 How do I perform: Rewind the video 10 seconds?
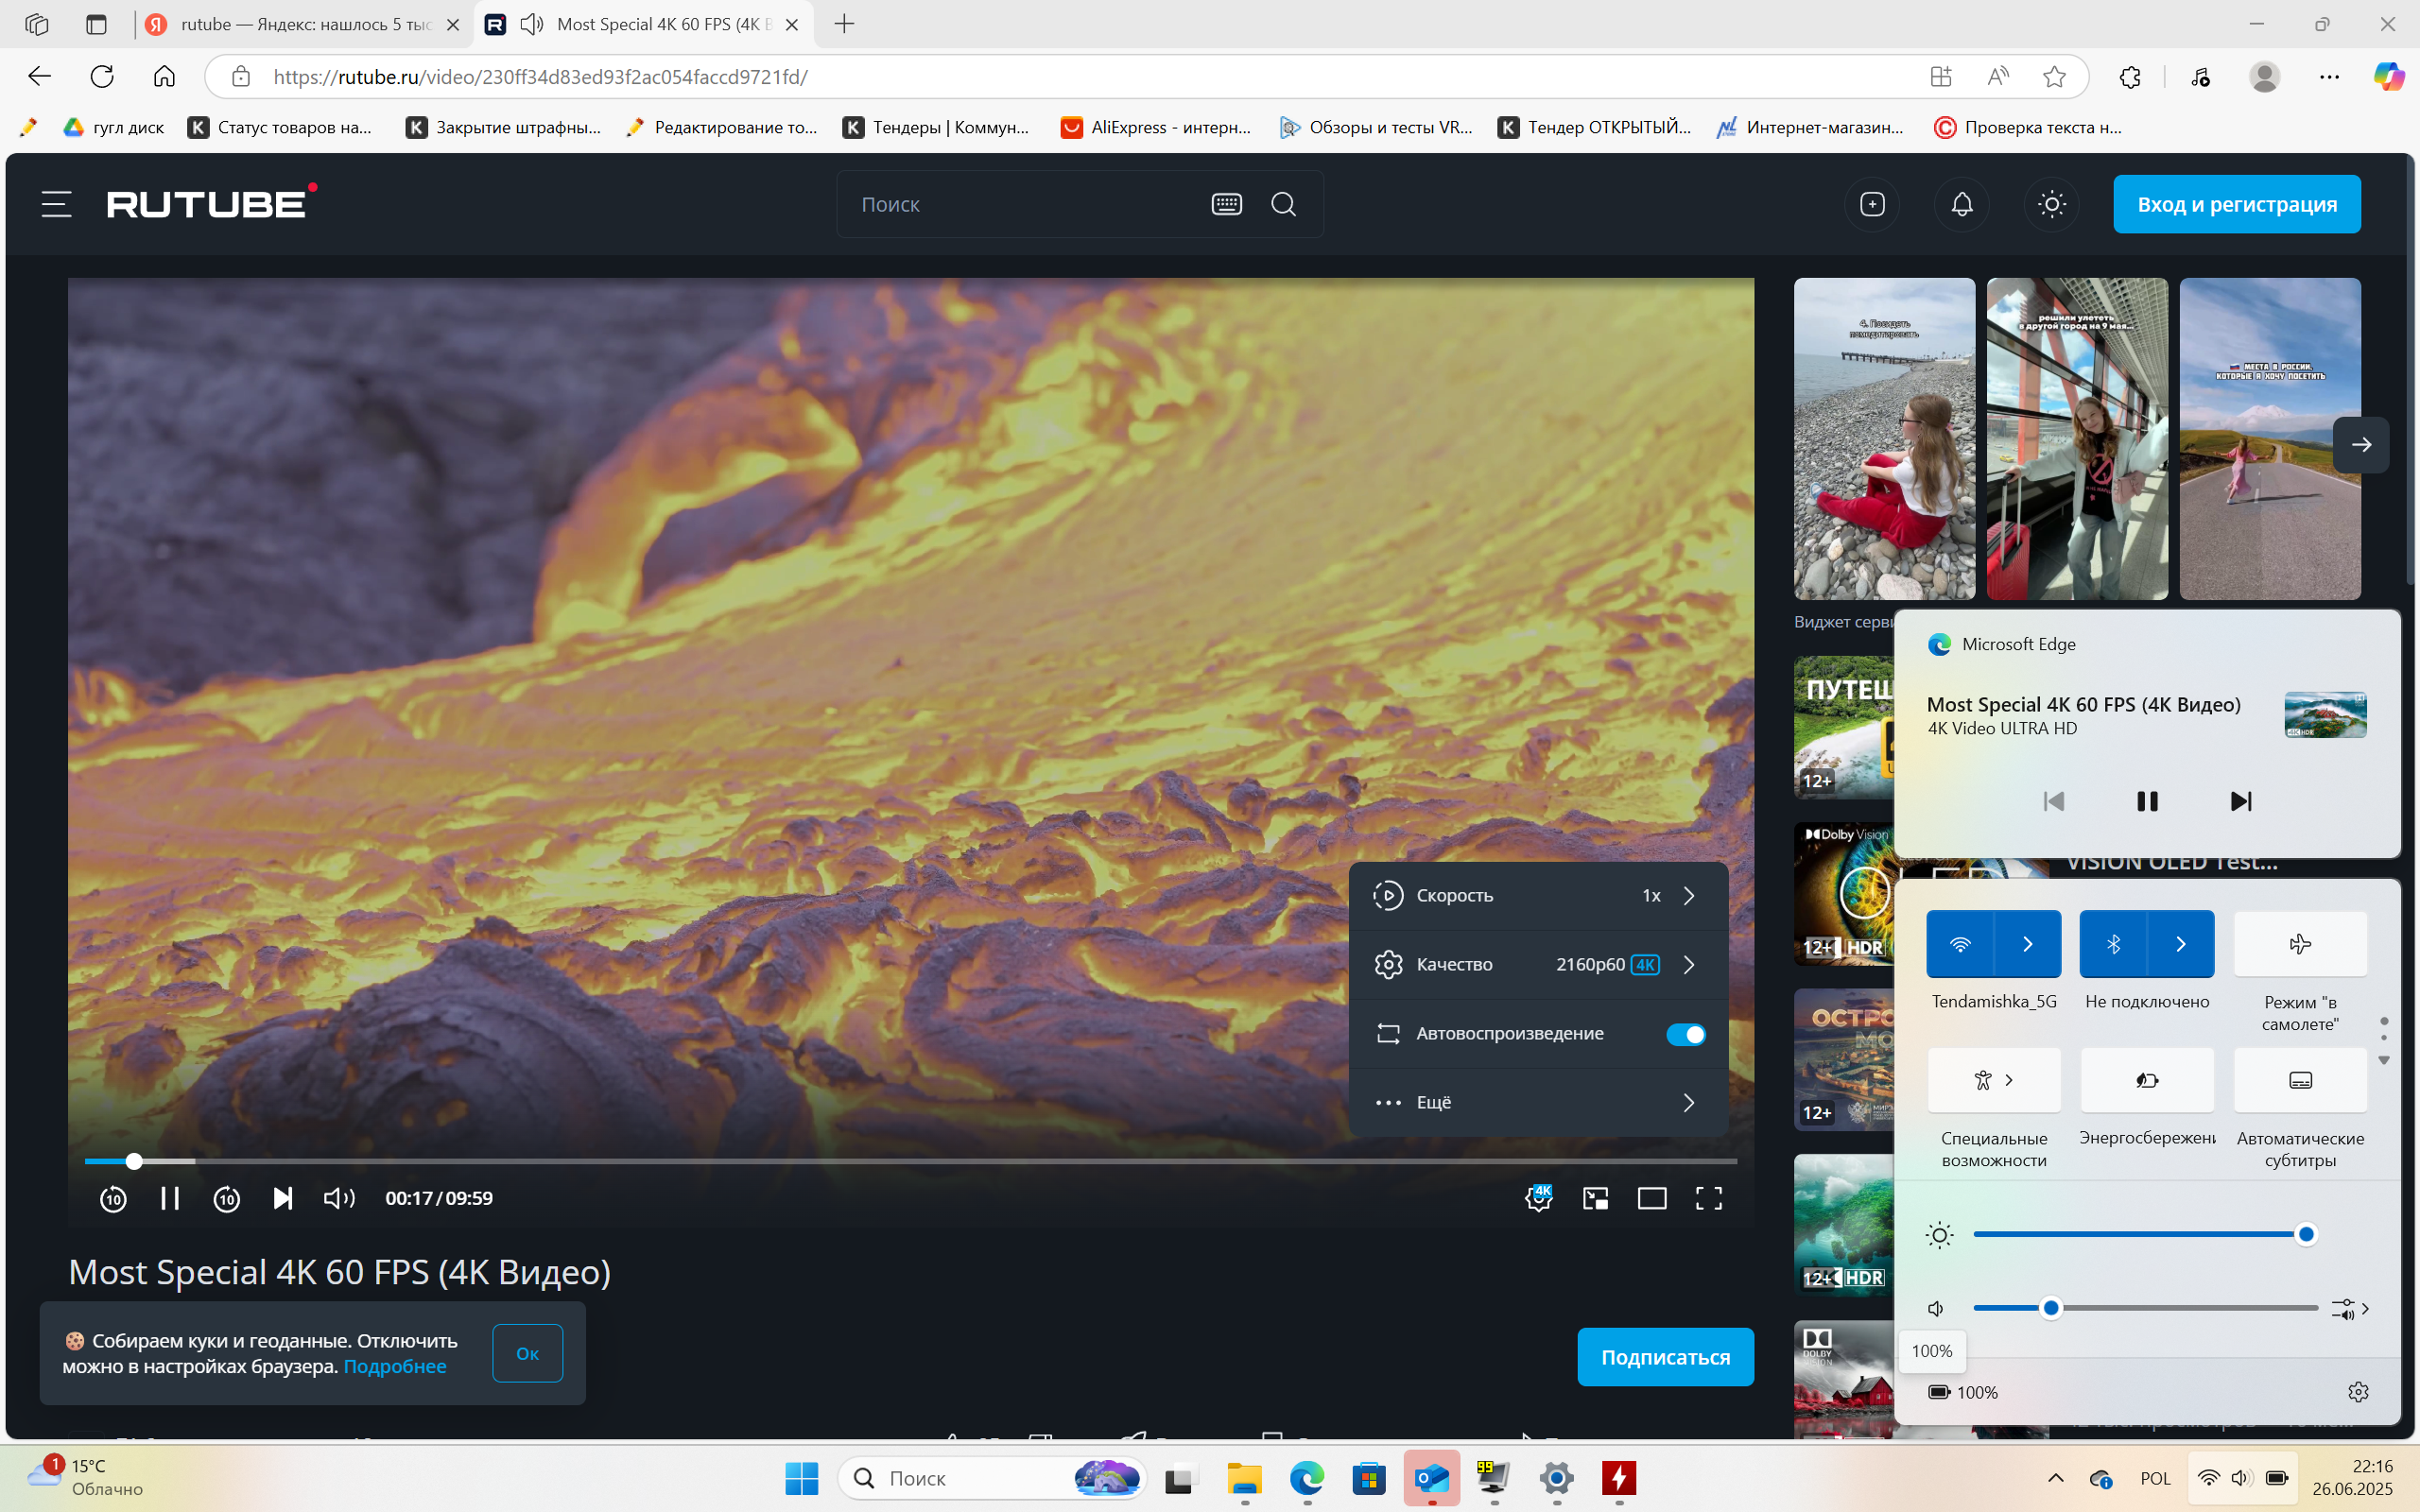pos(113,1198)
